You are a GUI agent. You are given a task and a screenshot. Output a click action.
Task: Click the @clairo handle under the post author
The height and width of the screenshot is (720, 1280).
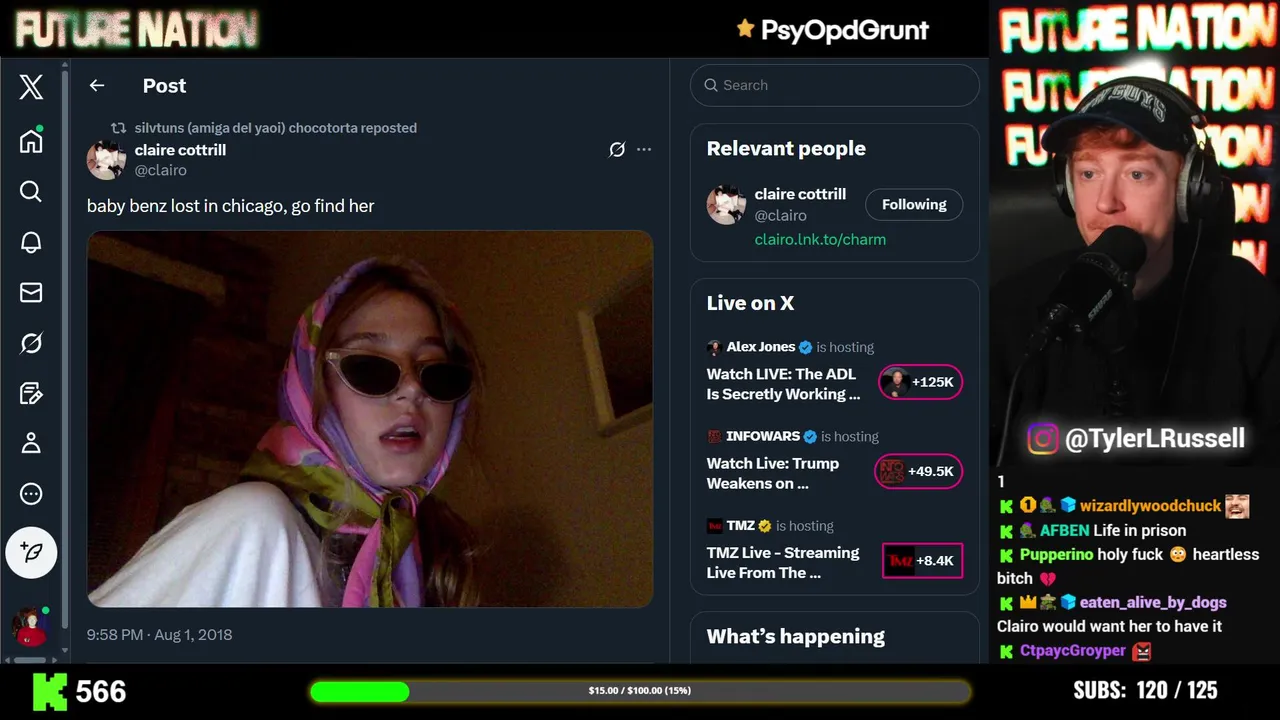pos(161,170)
